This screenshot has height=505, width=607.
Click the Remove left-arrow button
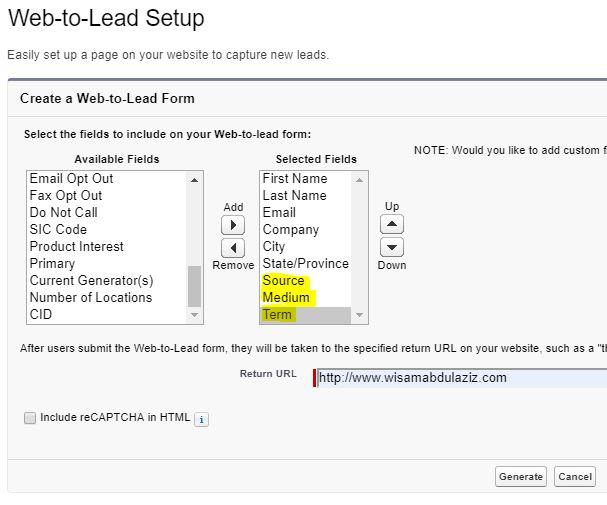[x=233, y=248]
